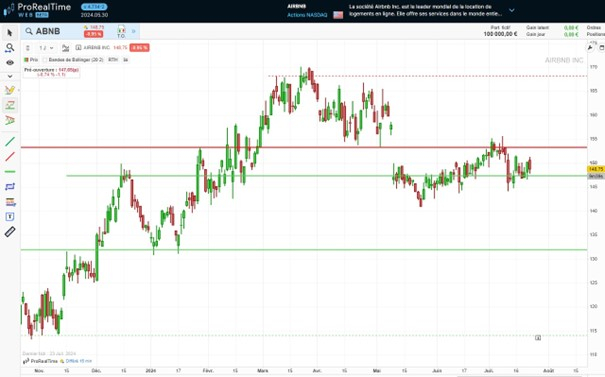The height and width of the screenshot is (377, 605).
Task: Click the small marker icon near Août
Action: 538,338
